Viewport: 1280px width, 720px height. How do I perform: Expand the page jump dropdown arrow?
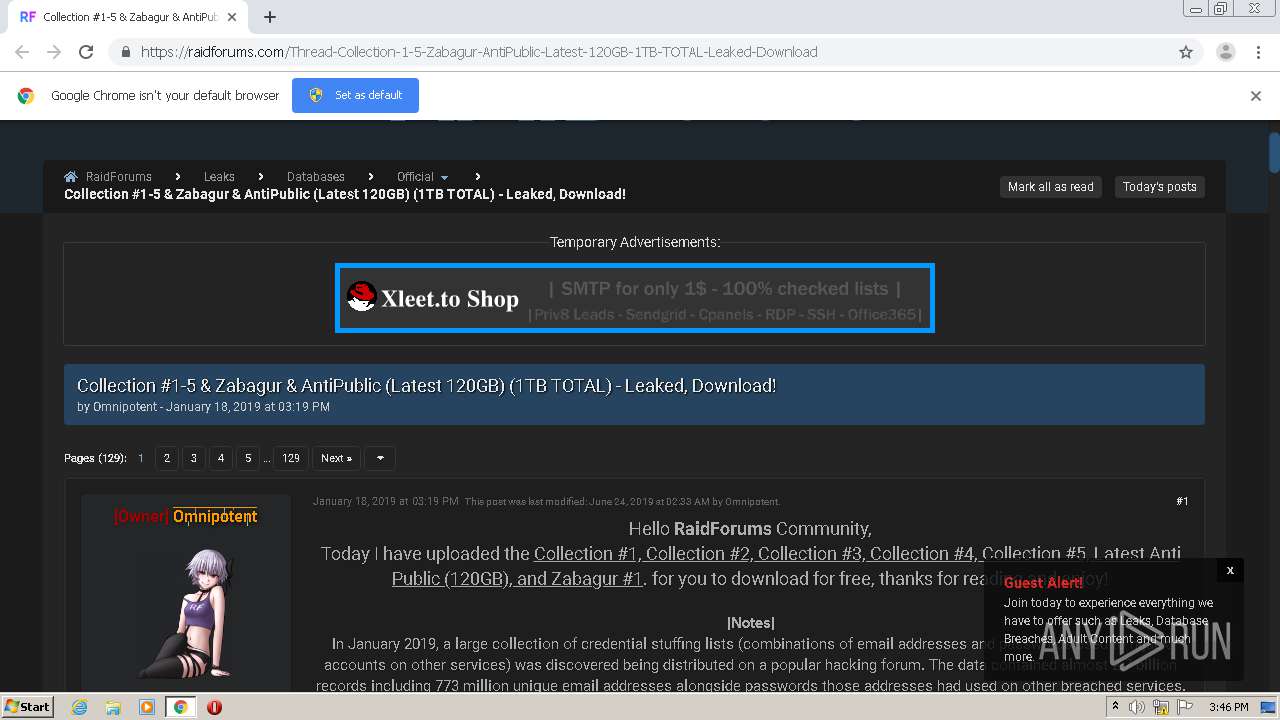click(x=380, y=458)
